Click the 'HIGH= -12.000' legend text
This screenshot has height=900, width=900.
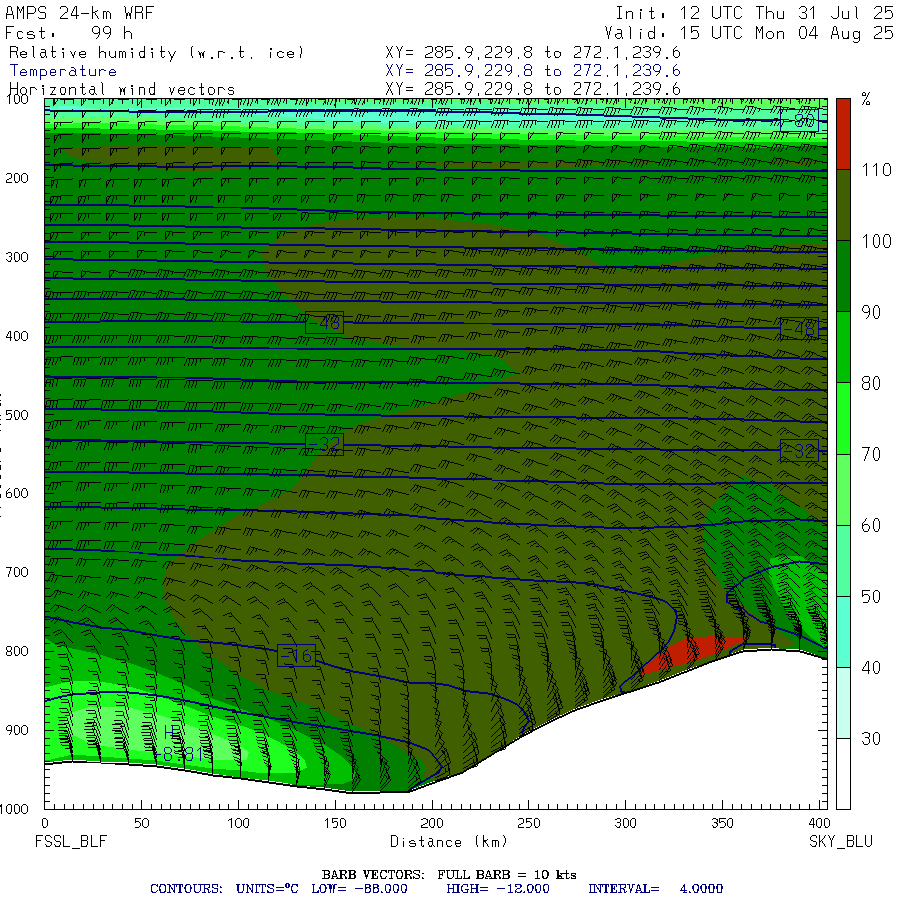click(498, 889)
